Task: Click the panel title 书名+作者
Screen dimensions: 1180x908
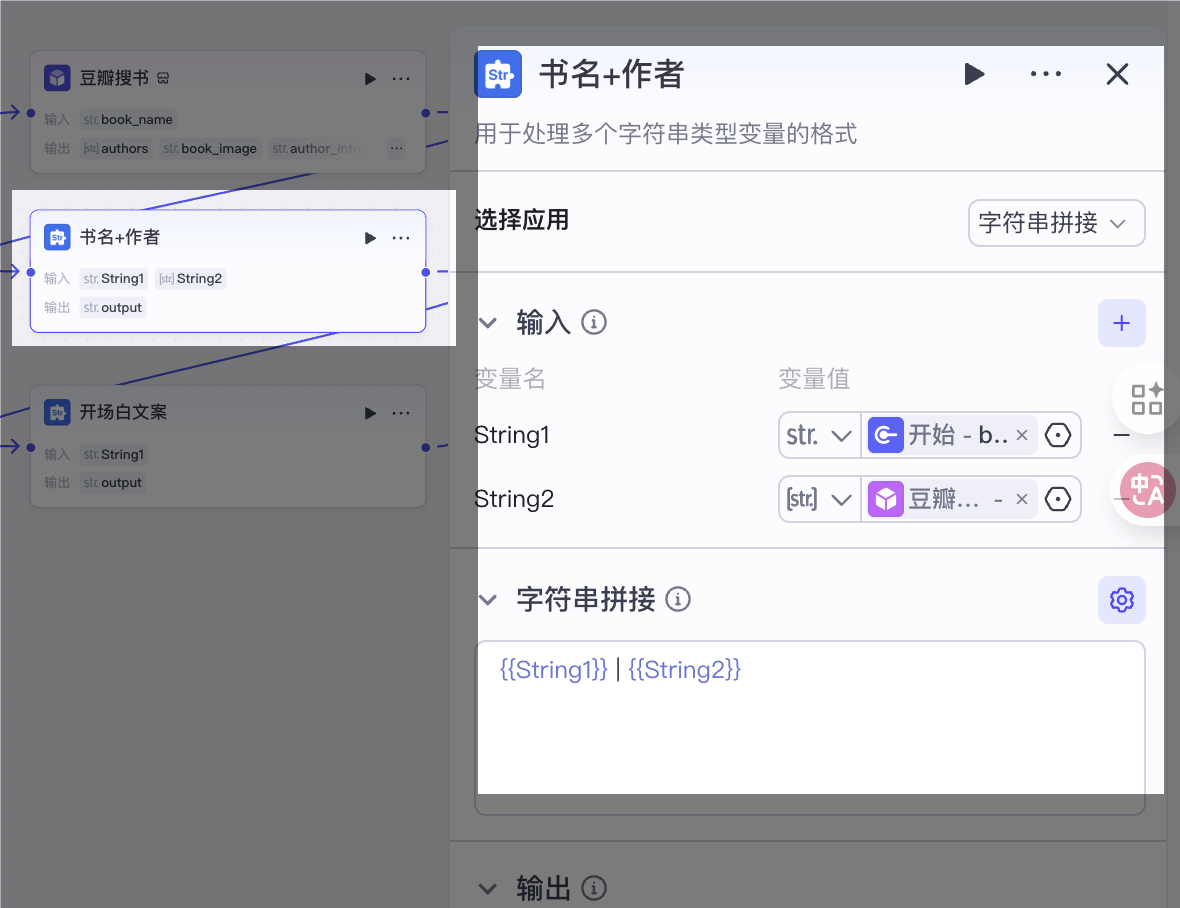Action: (x=611, y=74)
